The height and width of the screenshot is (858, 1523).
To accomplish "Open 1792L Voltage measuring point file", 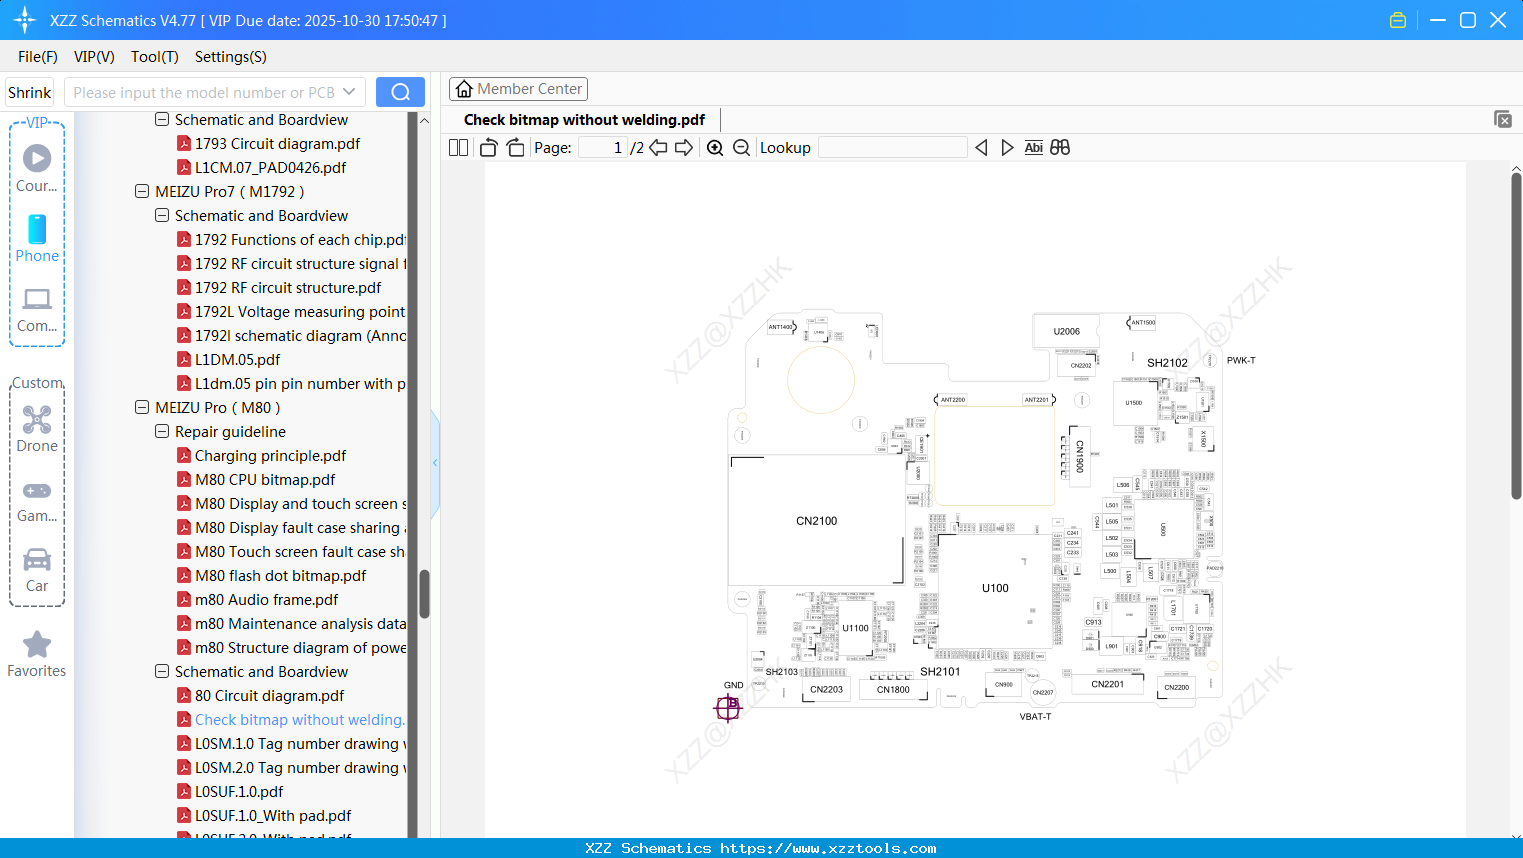I will (x=300, y=311).
